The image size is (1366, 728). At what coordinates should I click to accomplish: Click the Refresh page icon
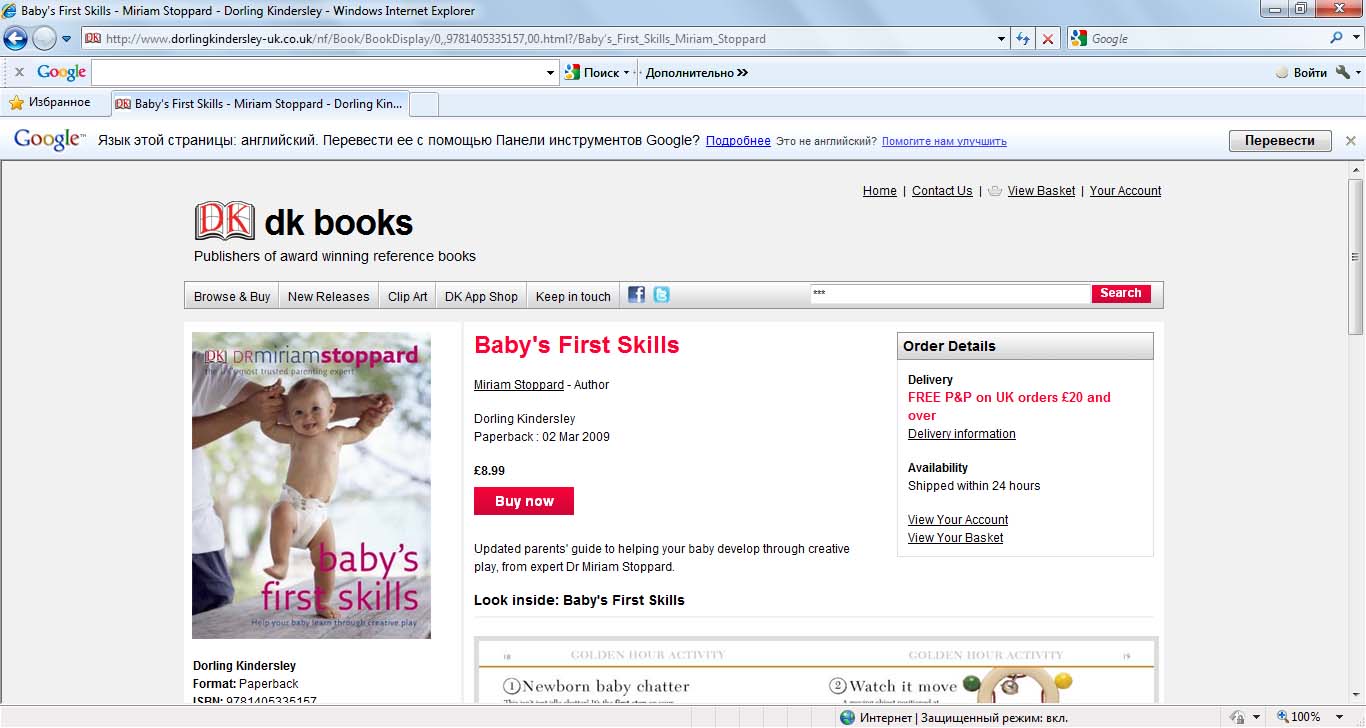(1023, 39)
